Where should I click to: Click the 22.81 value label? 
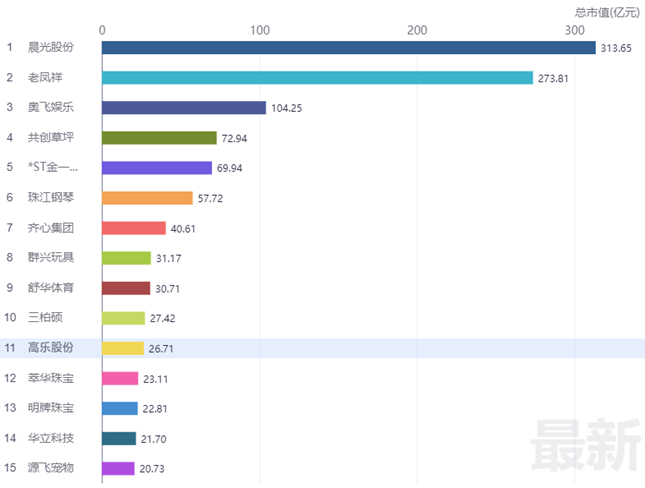click(155, 409)
